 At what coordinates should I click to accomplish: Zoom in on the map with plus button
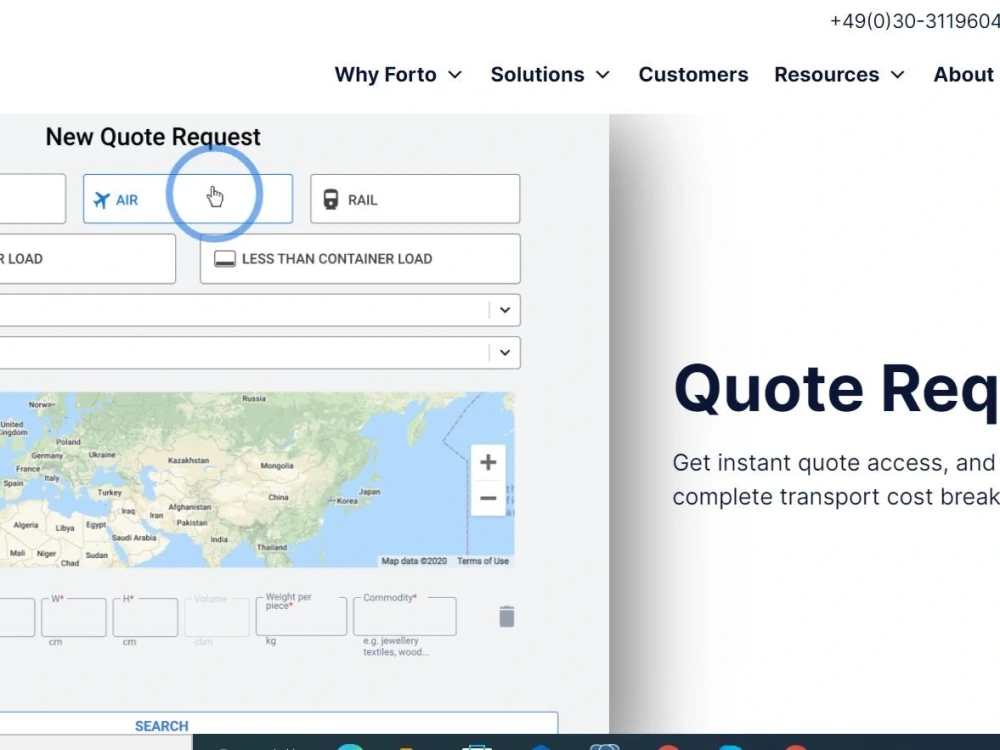click(x=488, y=462)
